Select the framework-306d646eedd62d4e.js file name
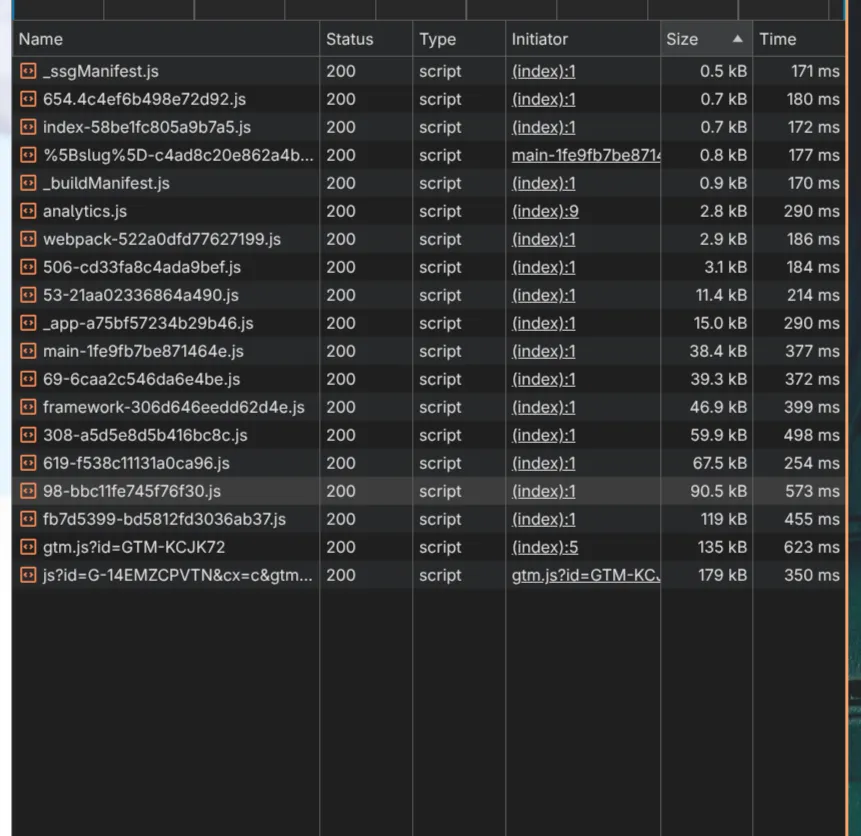The width and height of the screenshot is (861, 836). coord(174,407)
